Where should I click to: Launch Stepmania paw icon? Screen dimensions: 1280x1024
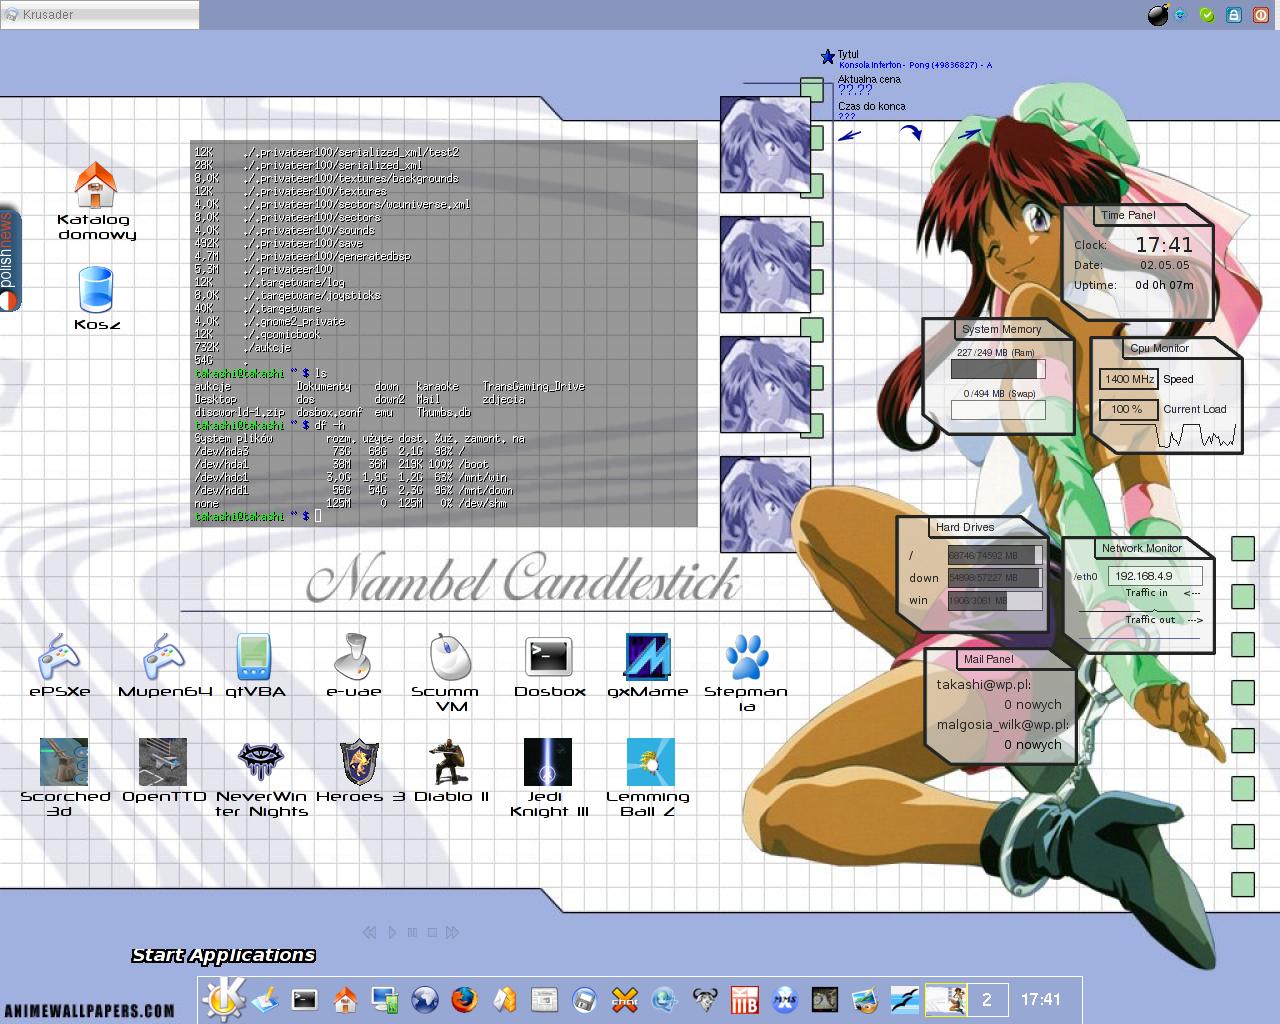pos(747,657)
